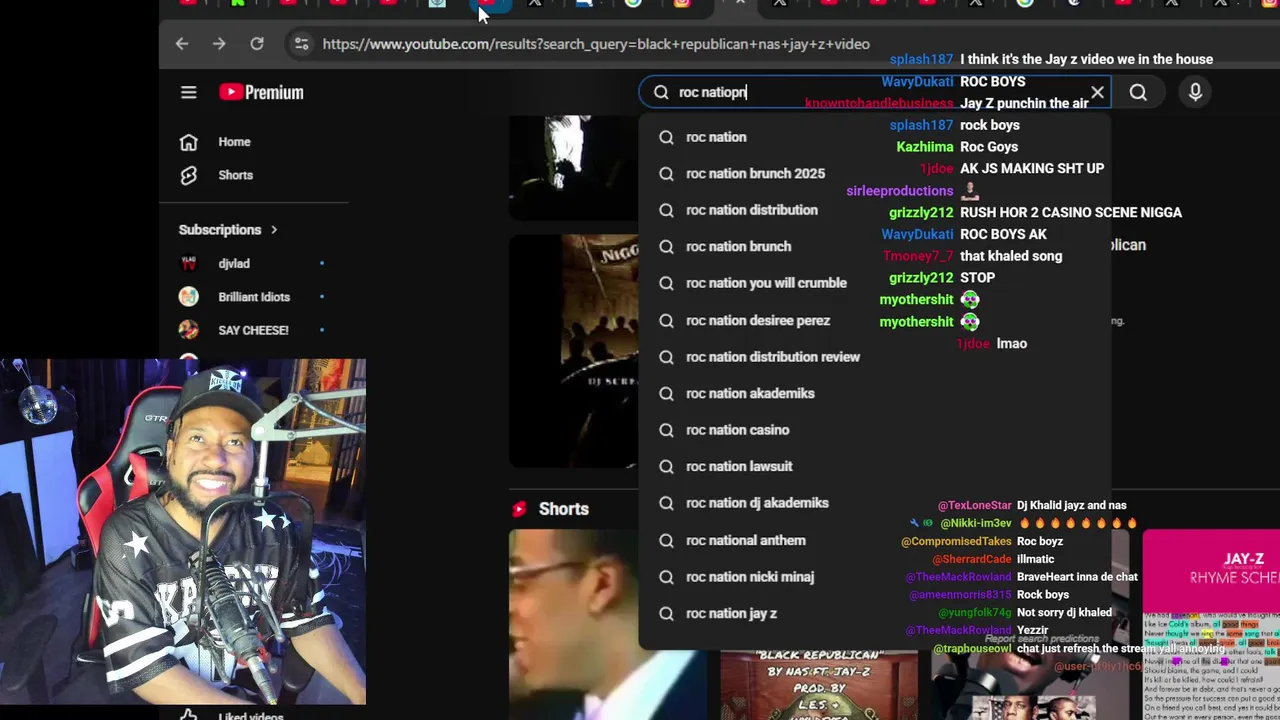The width and height of the screenshot is (1280, 720).
Task: Click the YouTube Premium logo
Action: (x=261, y=92)
